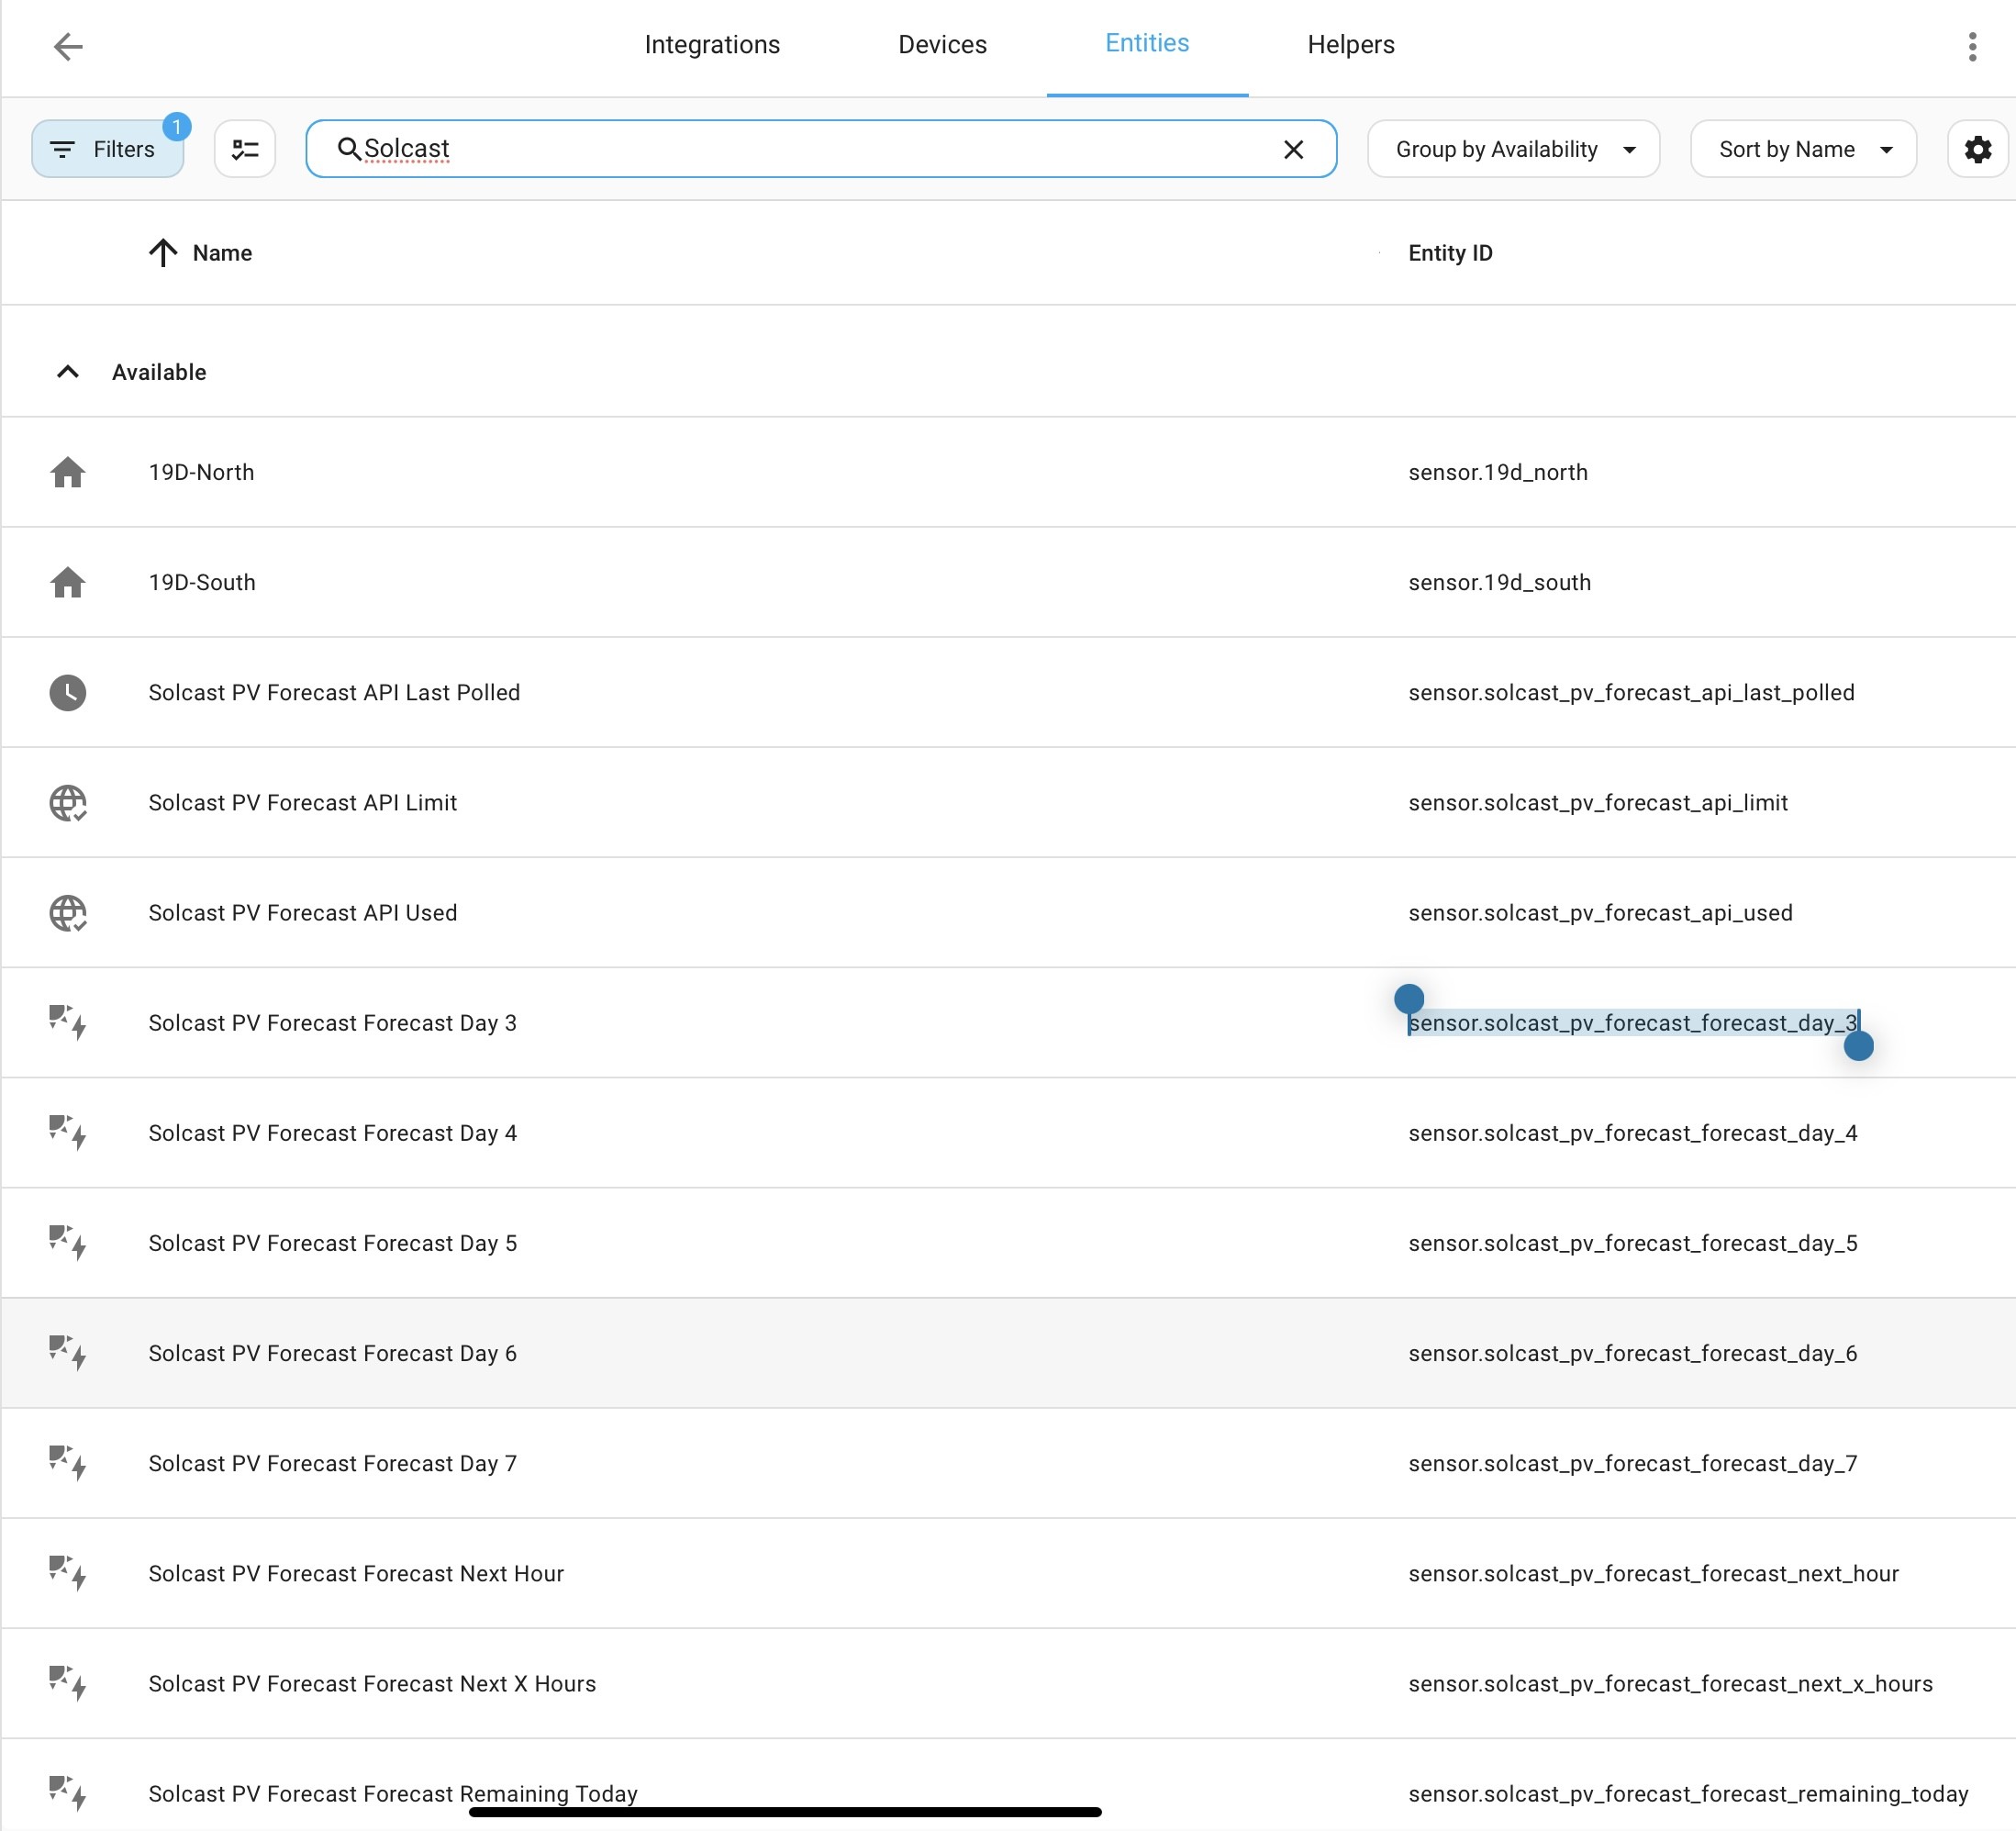The height and width of the screenshot is (1831, 2016).
Task: Click forecast icon of Remaining Today row
Action: 68,1792
